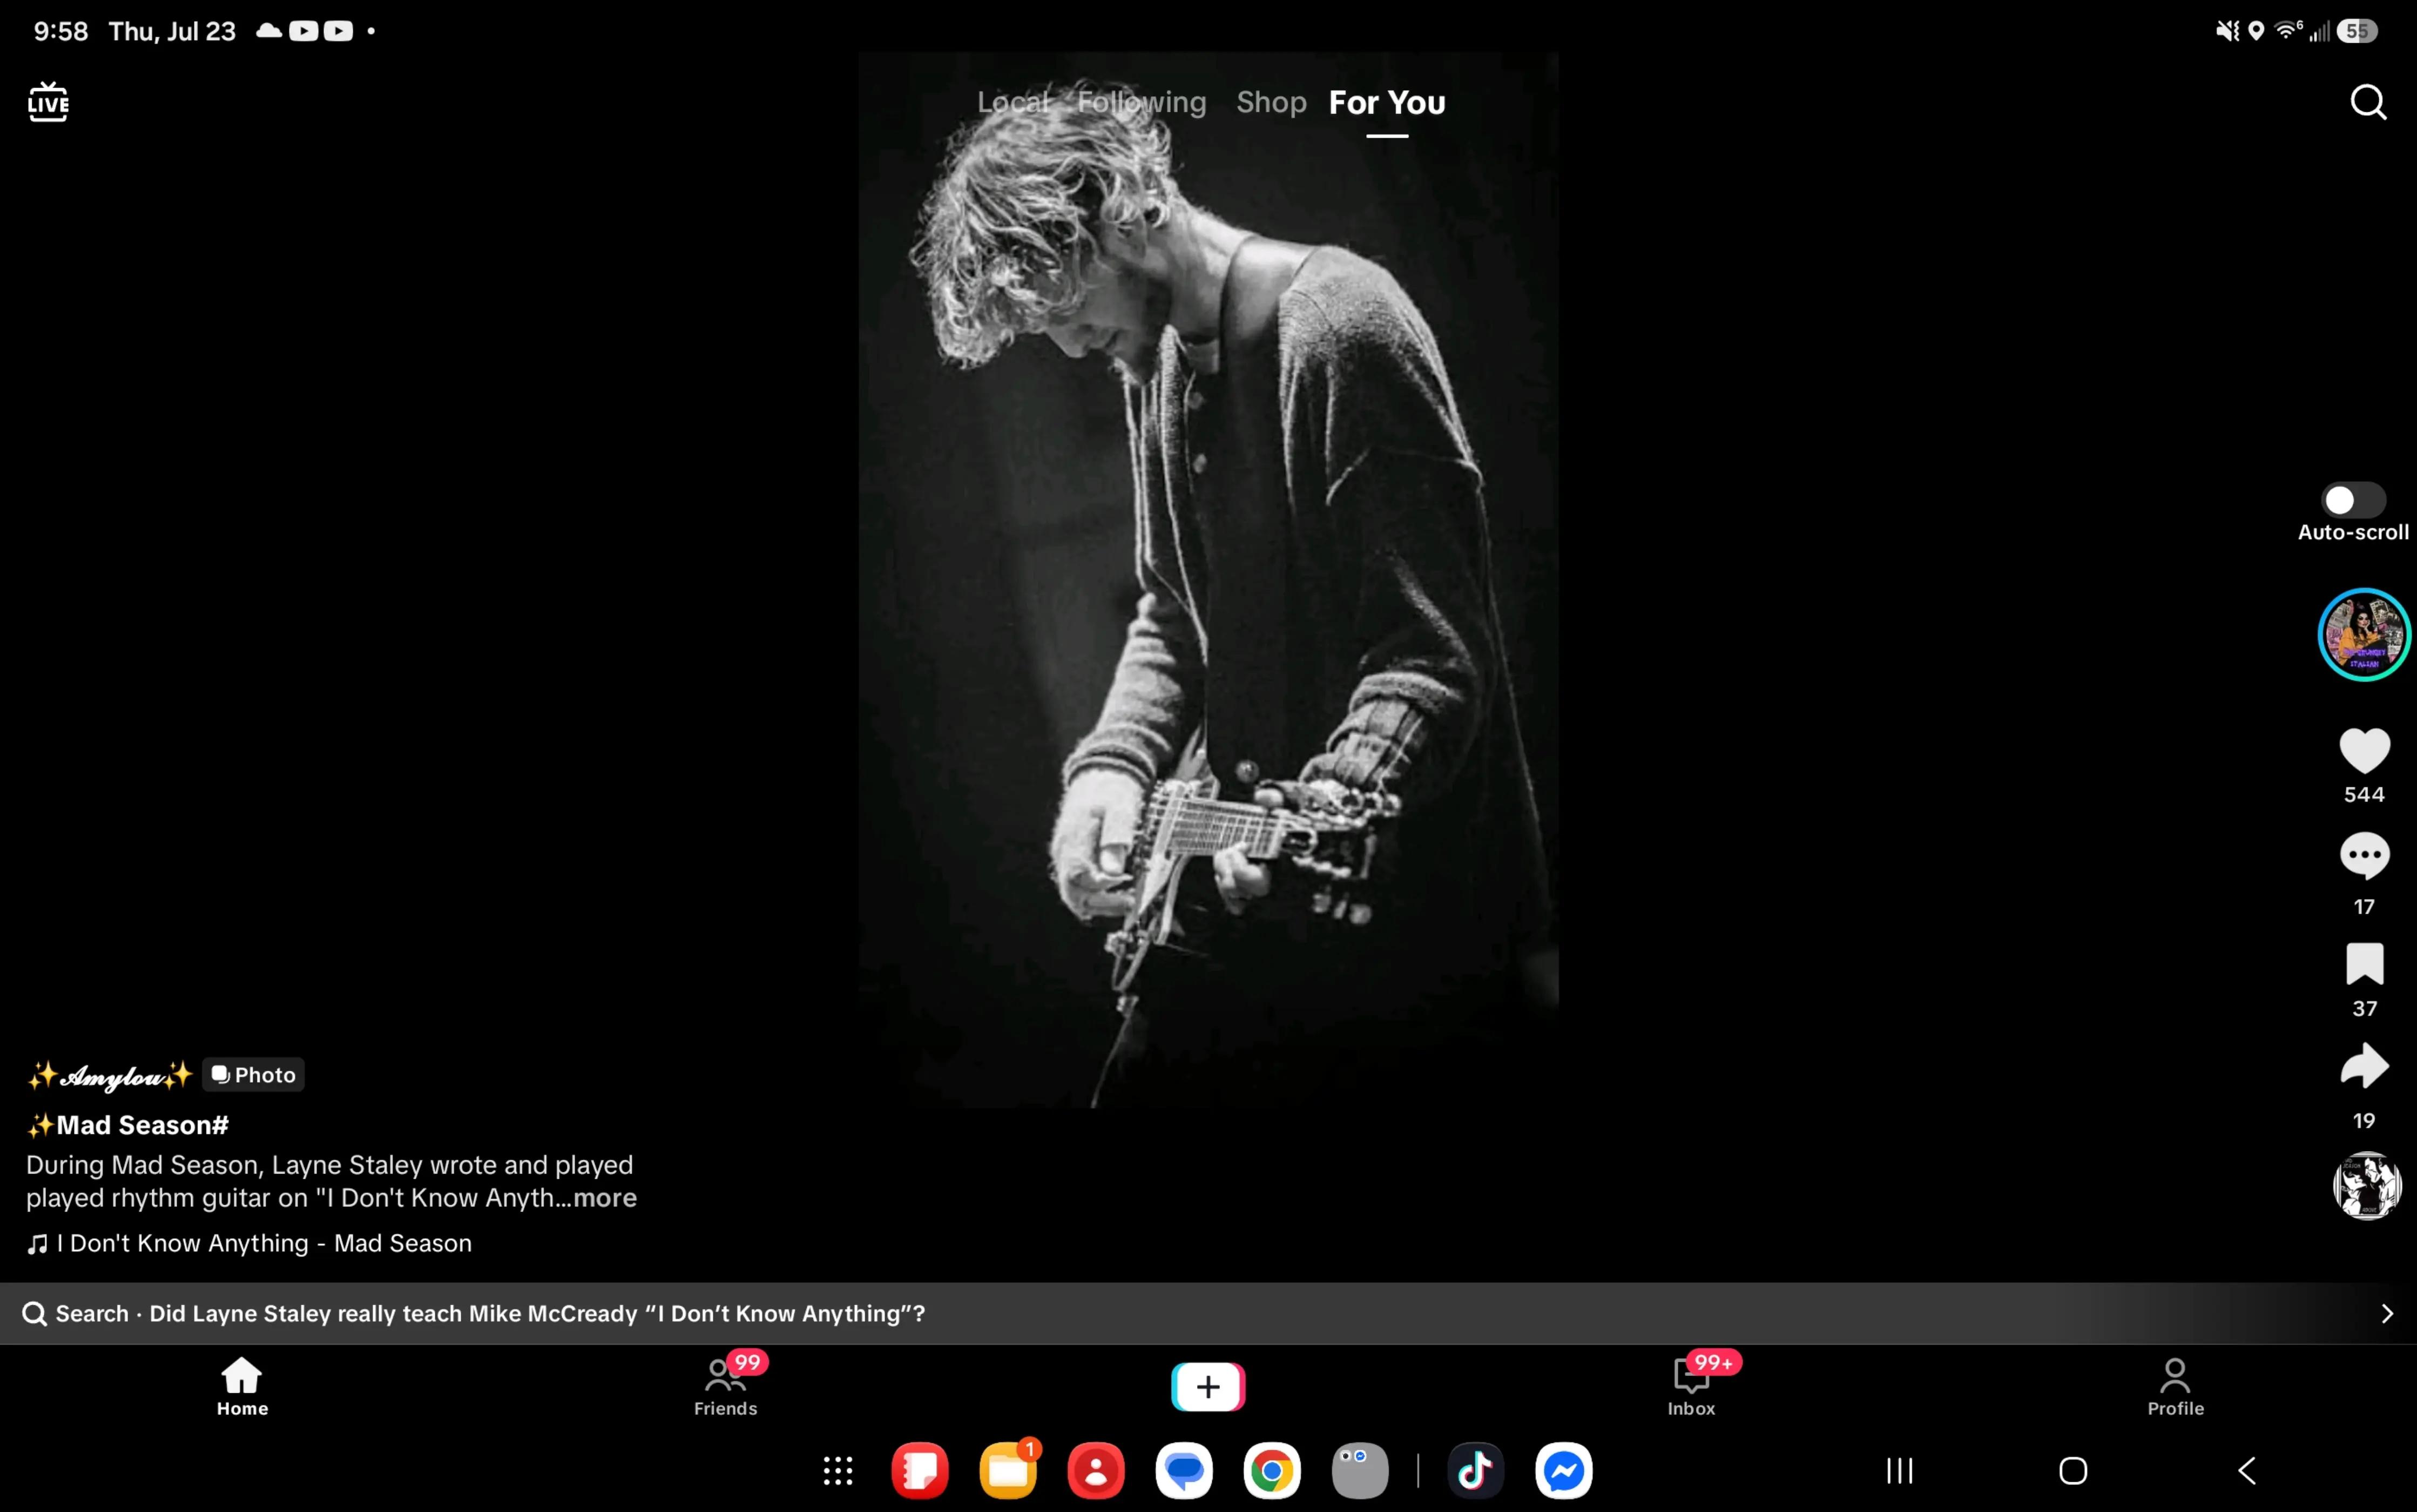Image resolution: width=2417 pixels, height=1512 pixels.
Task: Expand caption with the more link
Action: click(x=604, y=1198)
